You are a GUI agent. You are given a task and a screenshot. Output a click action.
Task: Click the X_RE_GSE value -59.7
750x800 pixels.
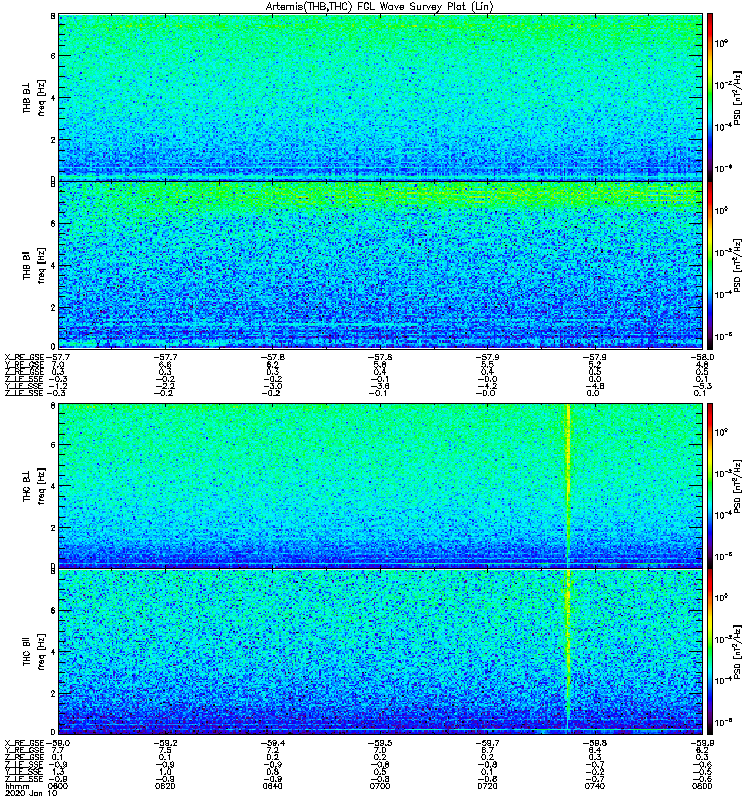[488, 743]
